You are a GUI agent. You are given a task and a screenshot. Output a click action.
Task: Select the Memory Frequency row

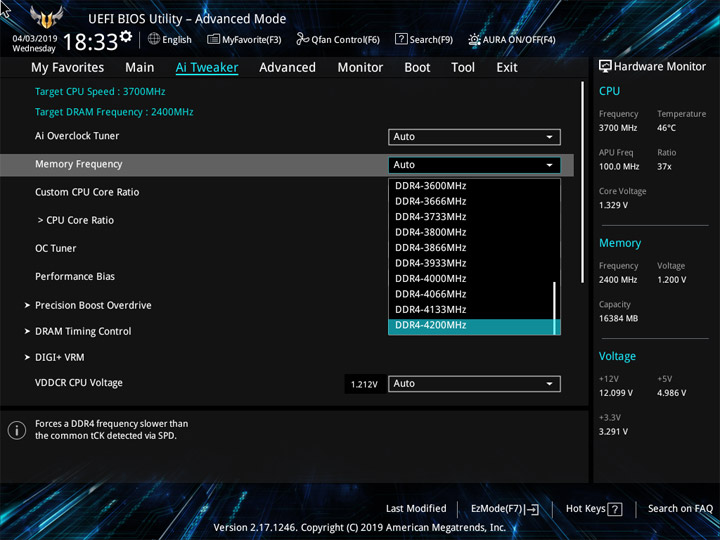tap(287, 165)
